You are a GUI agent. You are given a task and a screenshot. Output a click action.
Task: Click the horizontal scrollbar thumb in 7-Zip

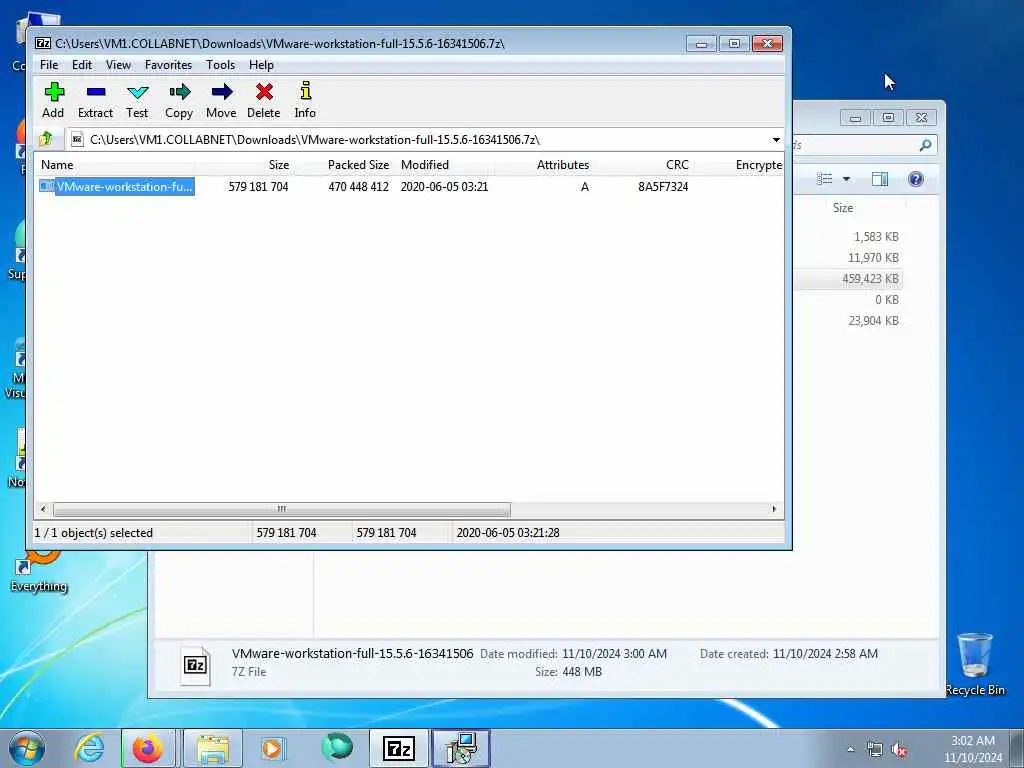[281, 509]
